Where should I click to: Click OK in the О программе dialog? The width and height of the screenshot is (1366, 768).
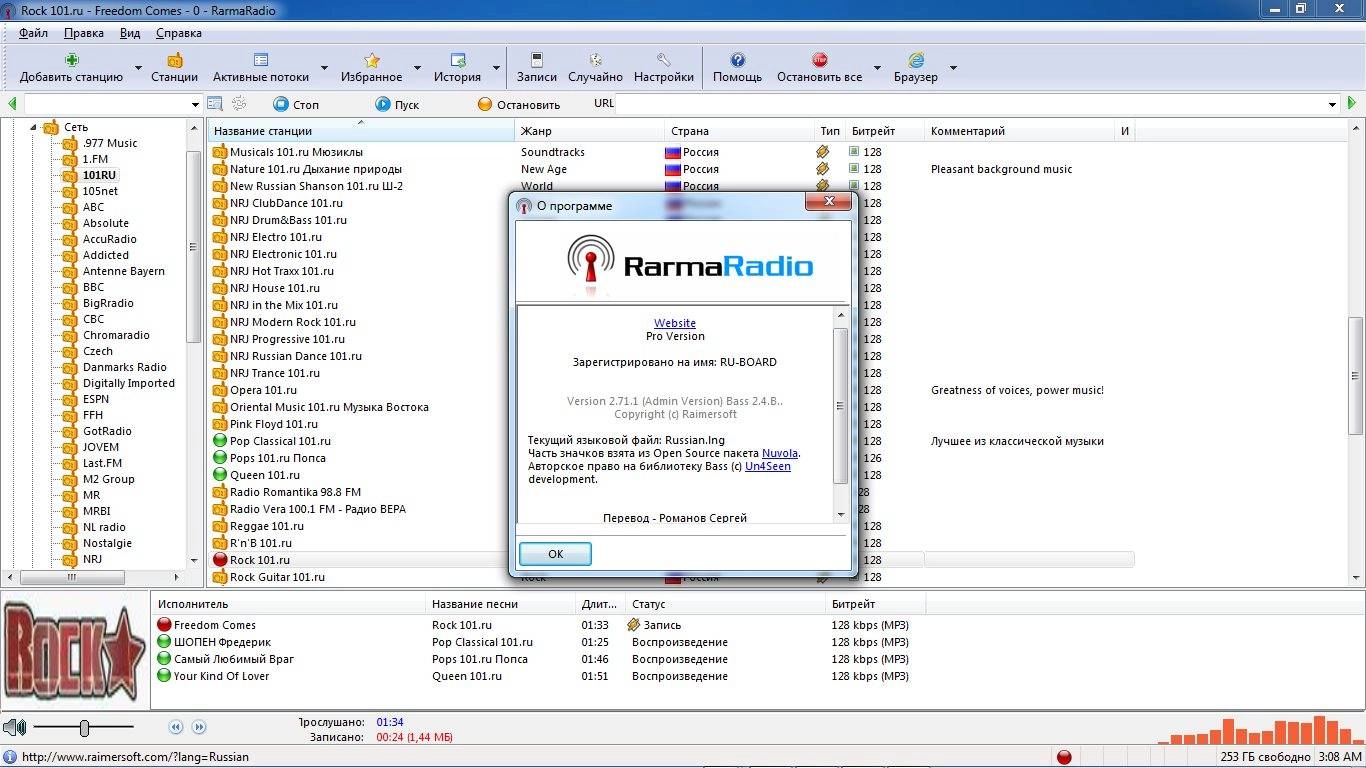pyautogui.click(x=556, y=554)
